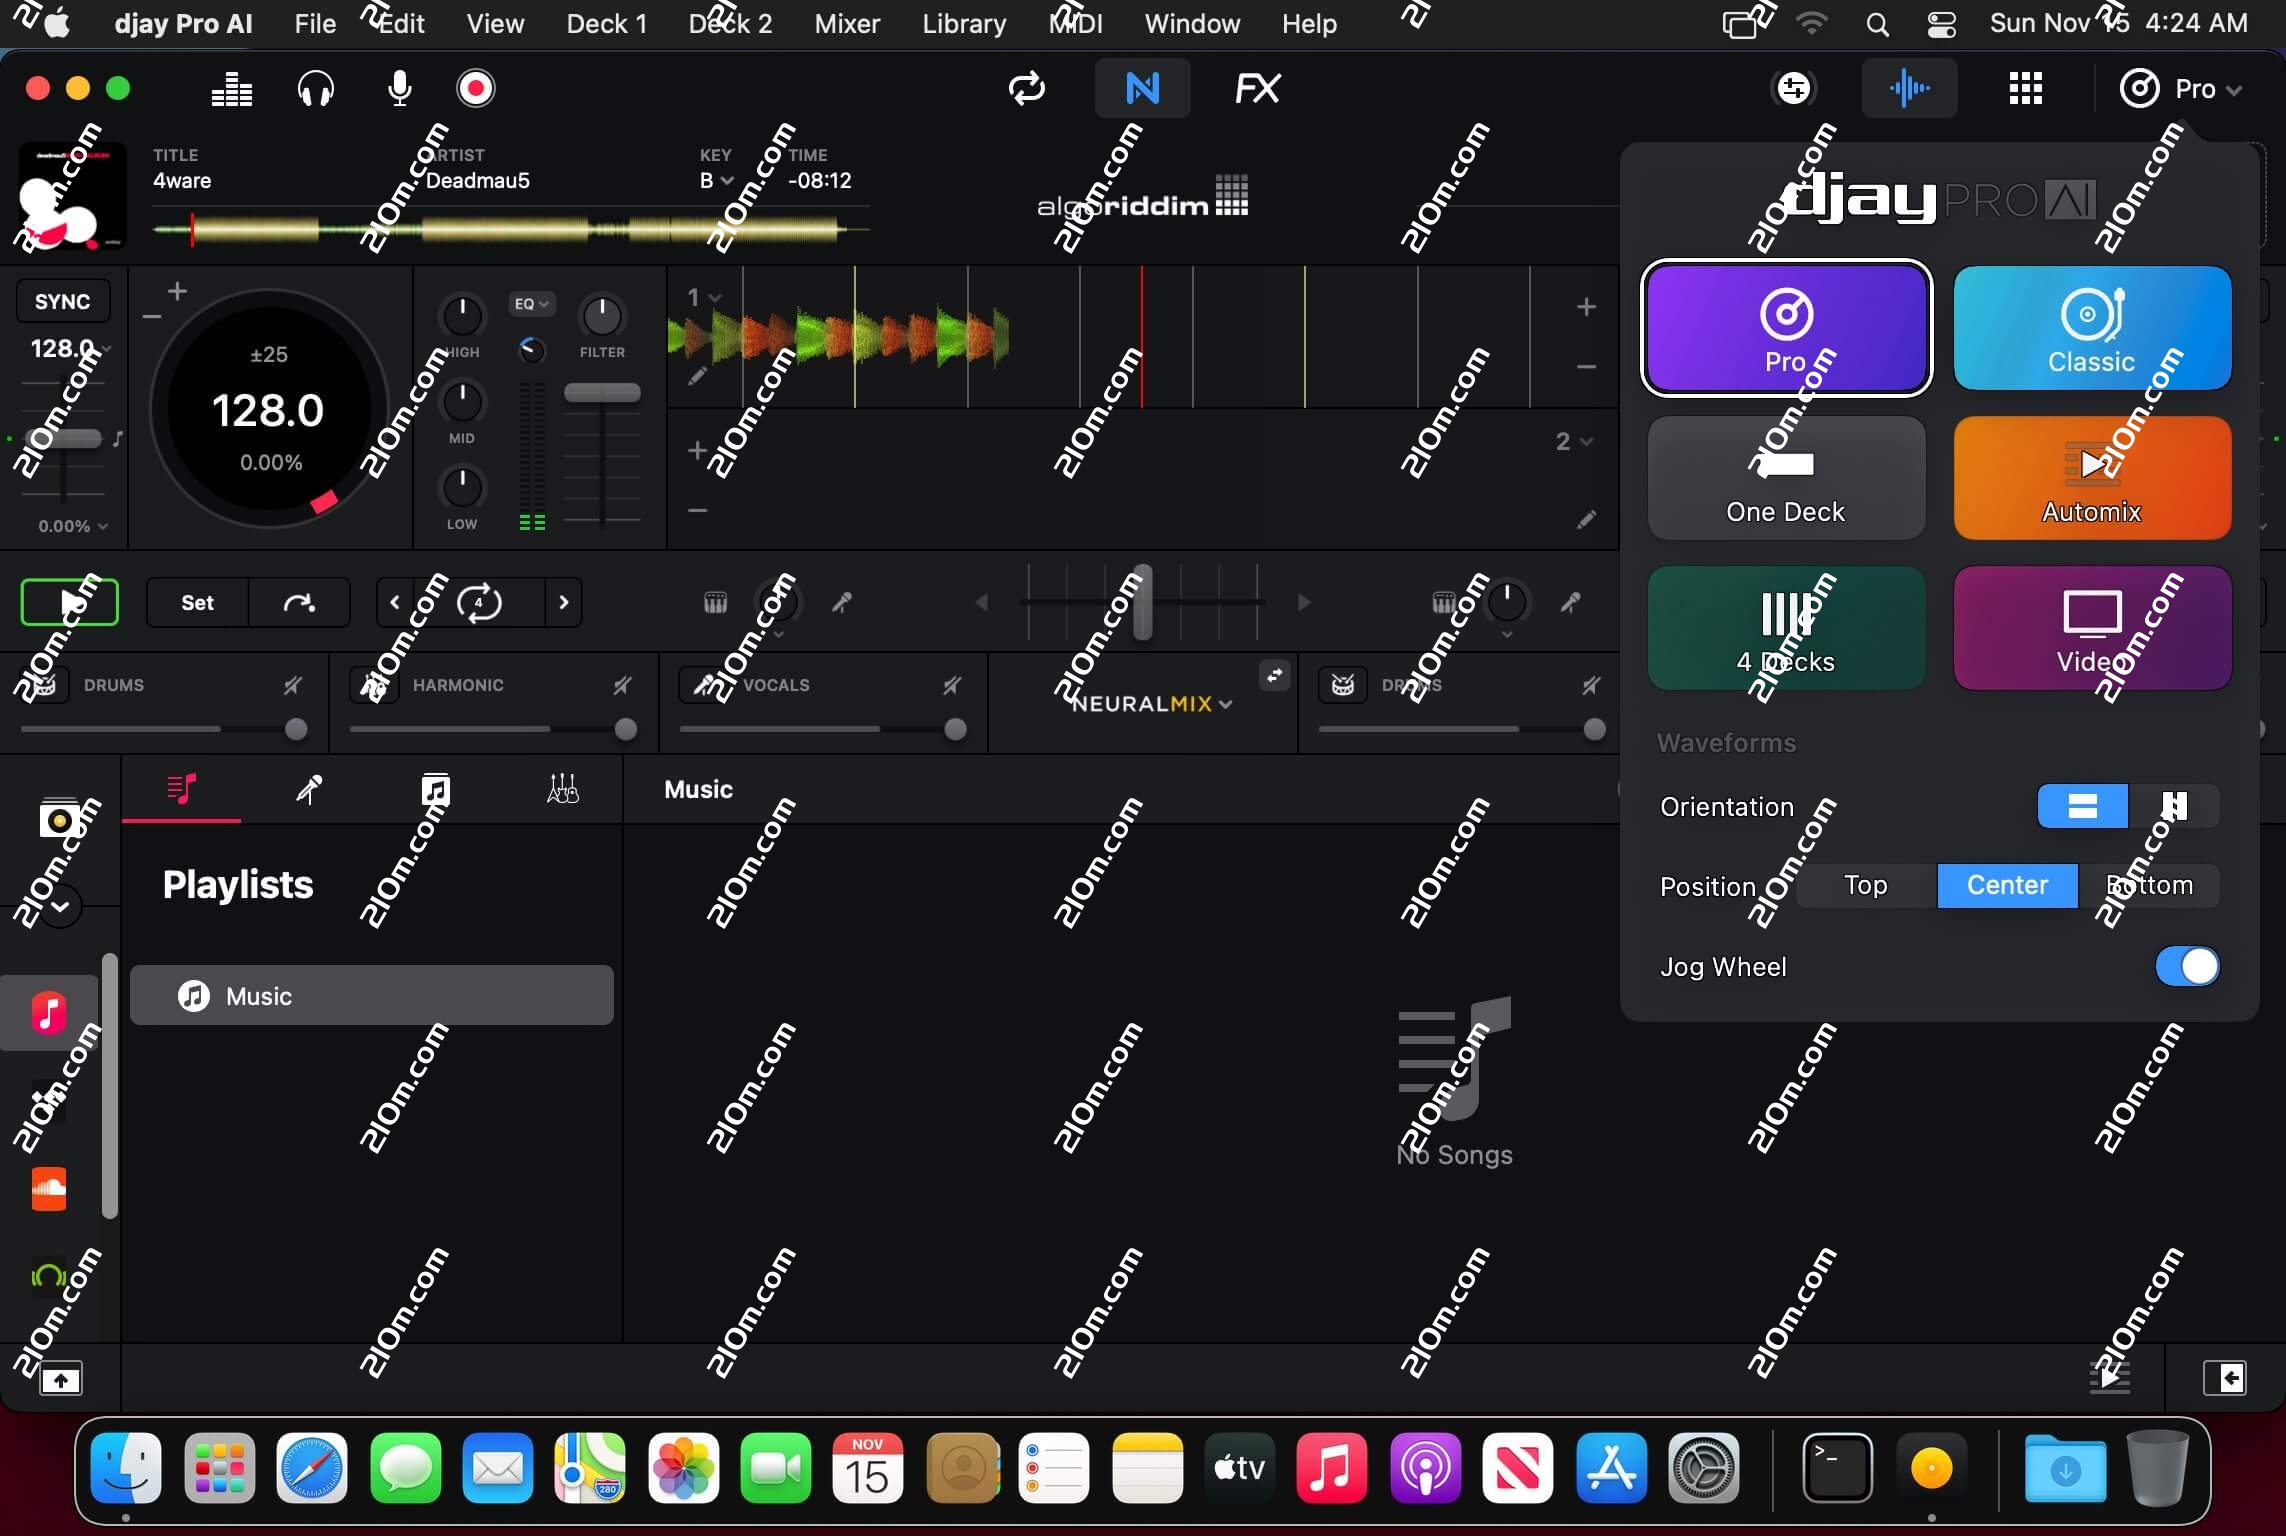Choose Top waveform position
2286x1536 pixels.
coord(1866,886)
